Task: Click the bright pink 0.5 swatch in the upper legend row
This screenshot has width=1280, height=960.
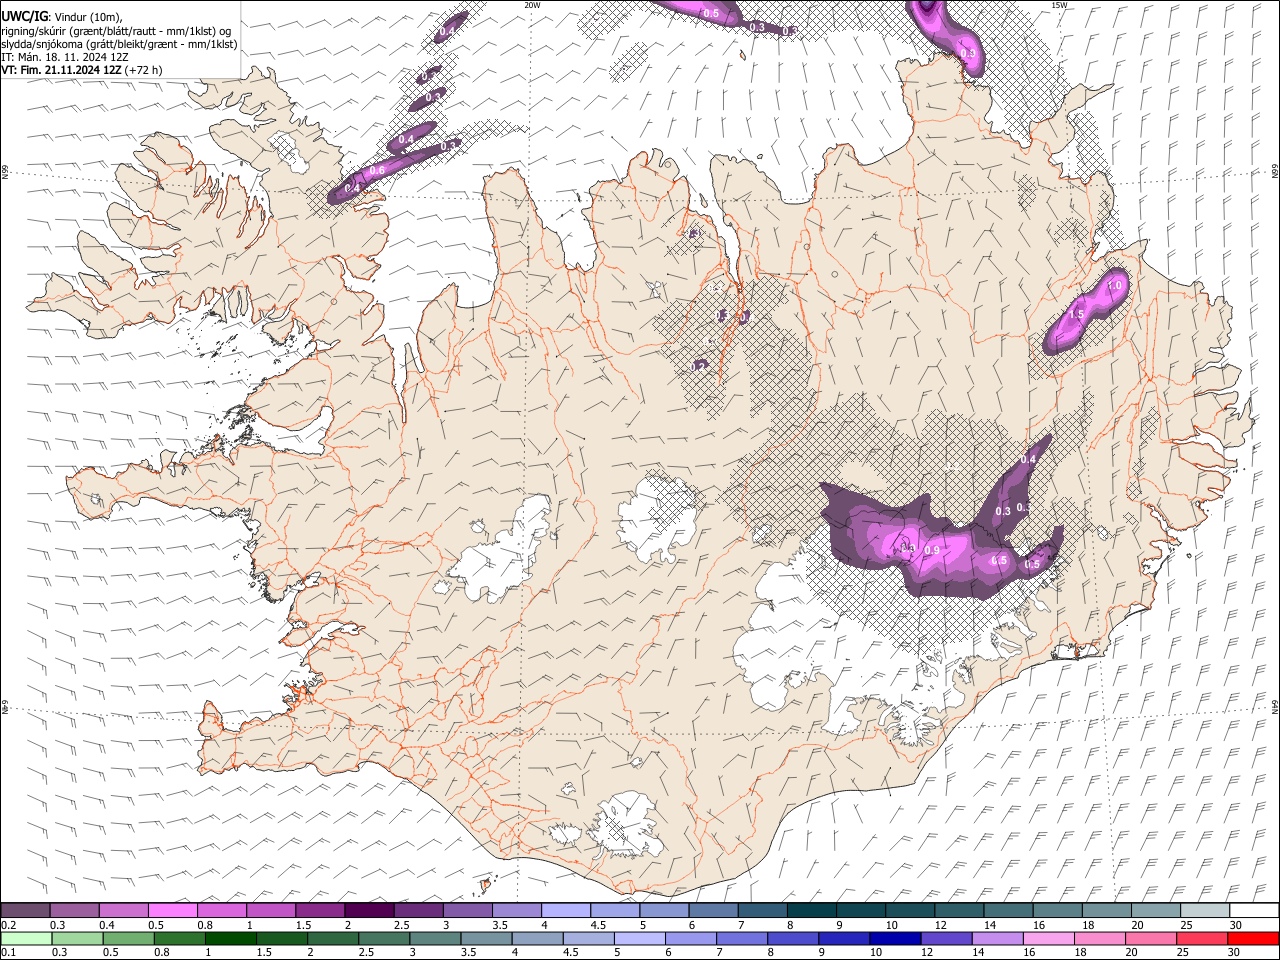Action: 173,911
